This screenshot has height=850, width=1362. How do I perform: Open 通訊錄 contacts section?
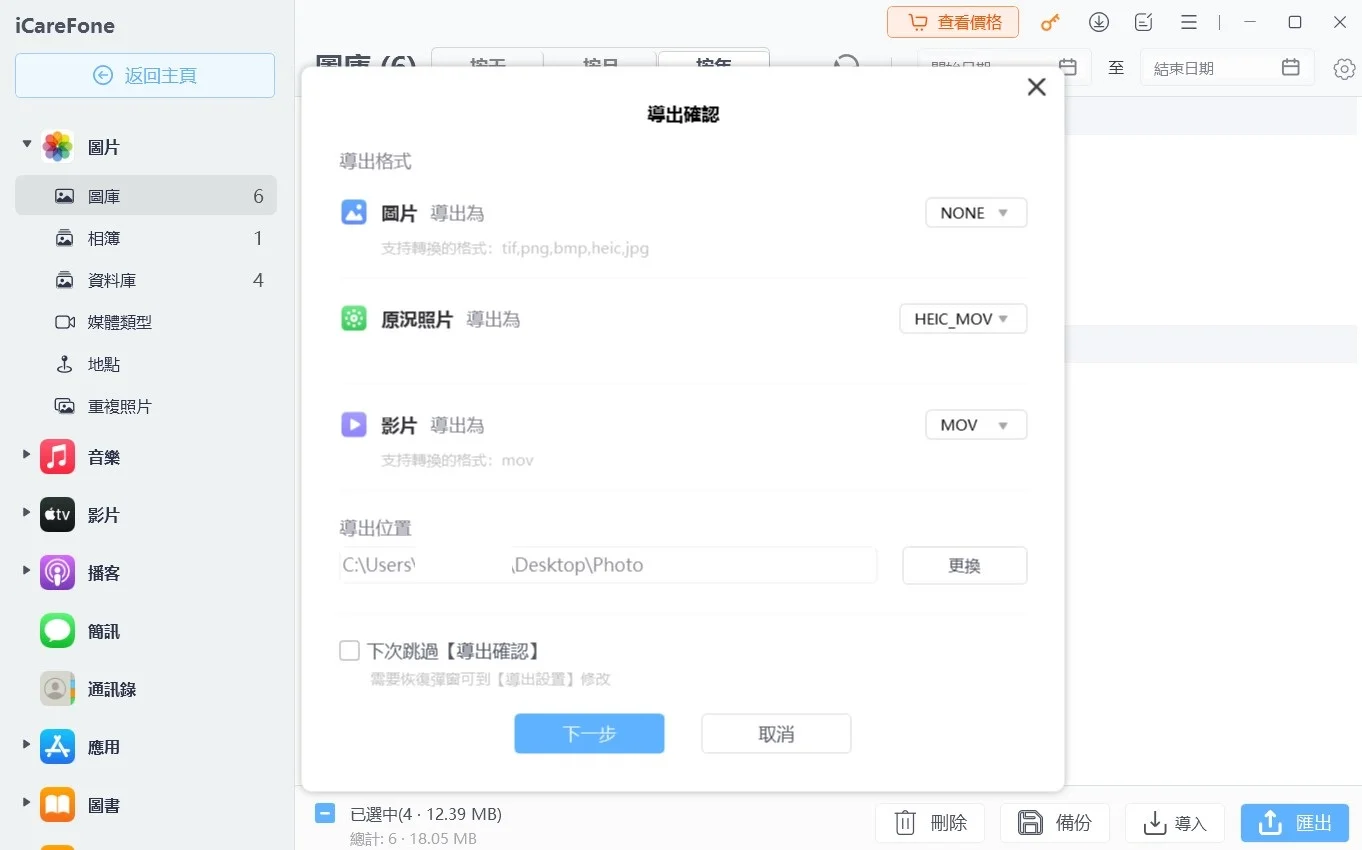[110, 688]
